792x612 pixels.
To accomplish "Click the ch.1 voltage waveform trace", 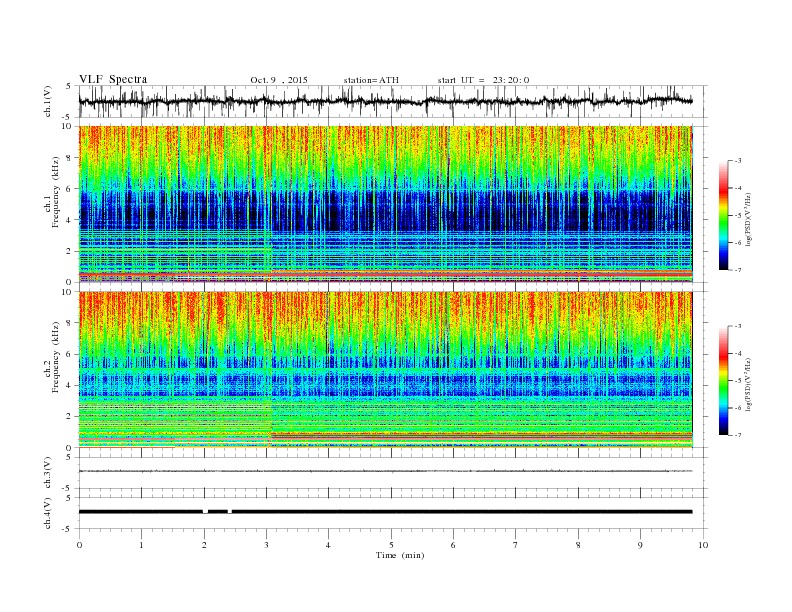I will pyautogui.click(x=385, y=101).
